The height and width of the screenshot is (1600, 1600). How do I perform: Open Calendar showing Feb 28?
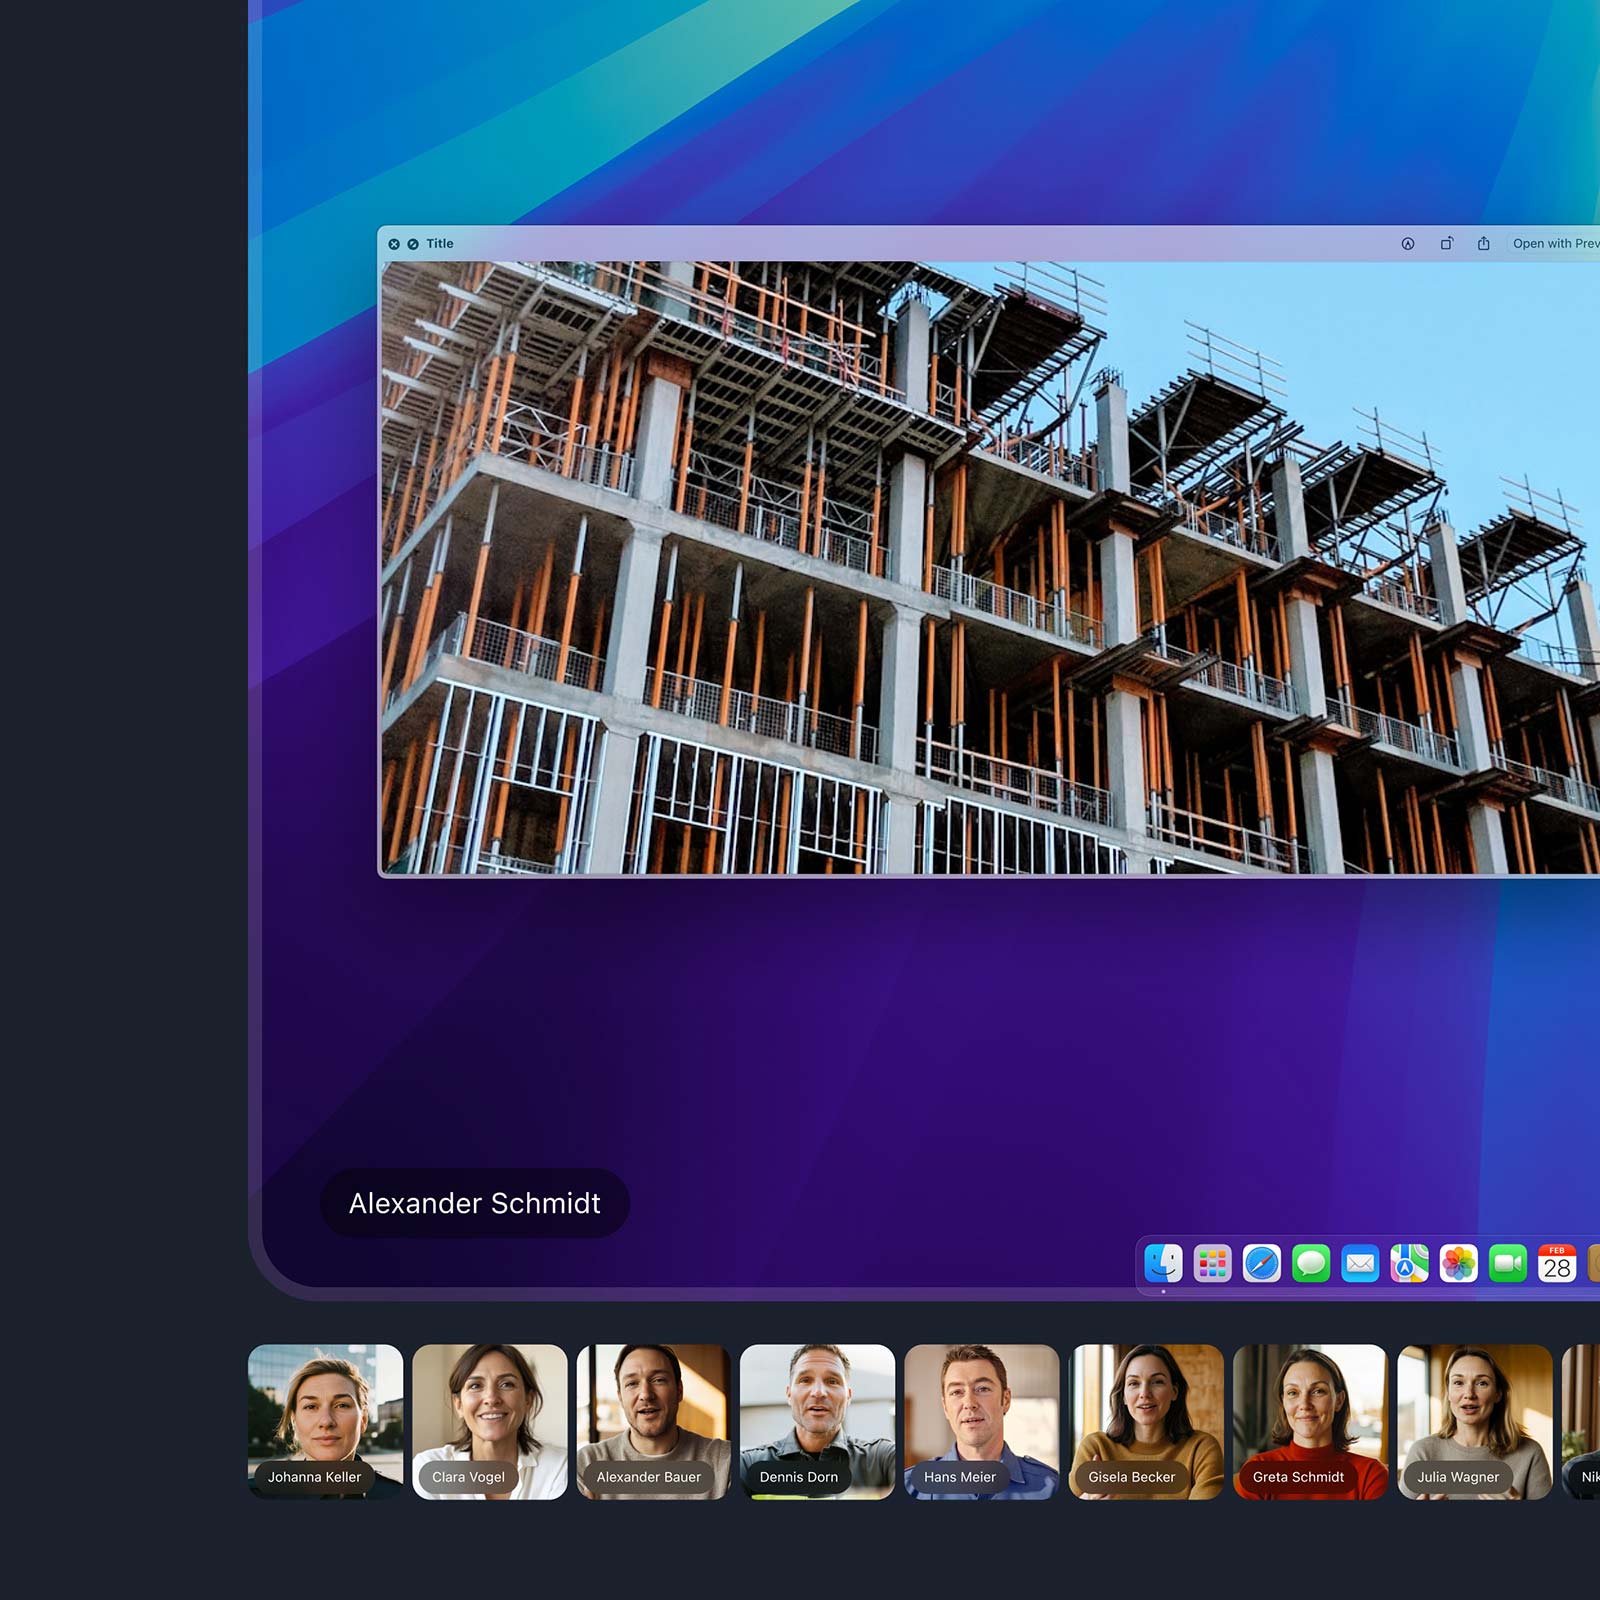point(1556,1264)
